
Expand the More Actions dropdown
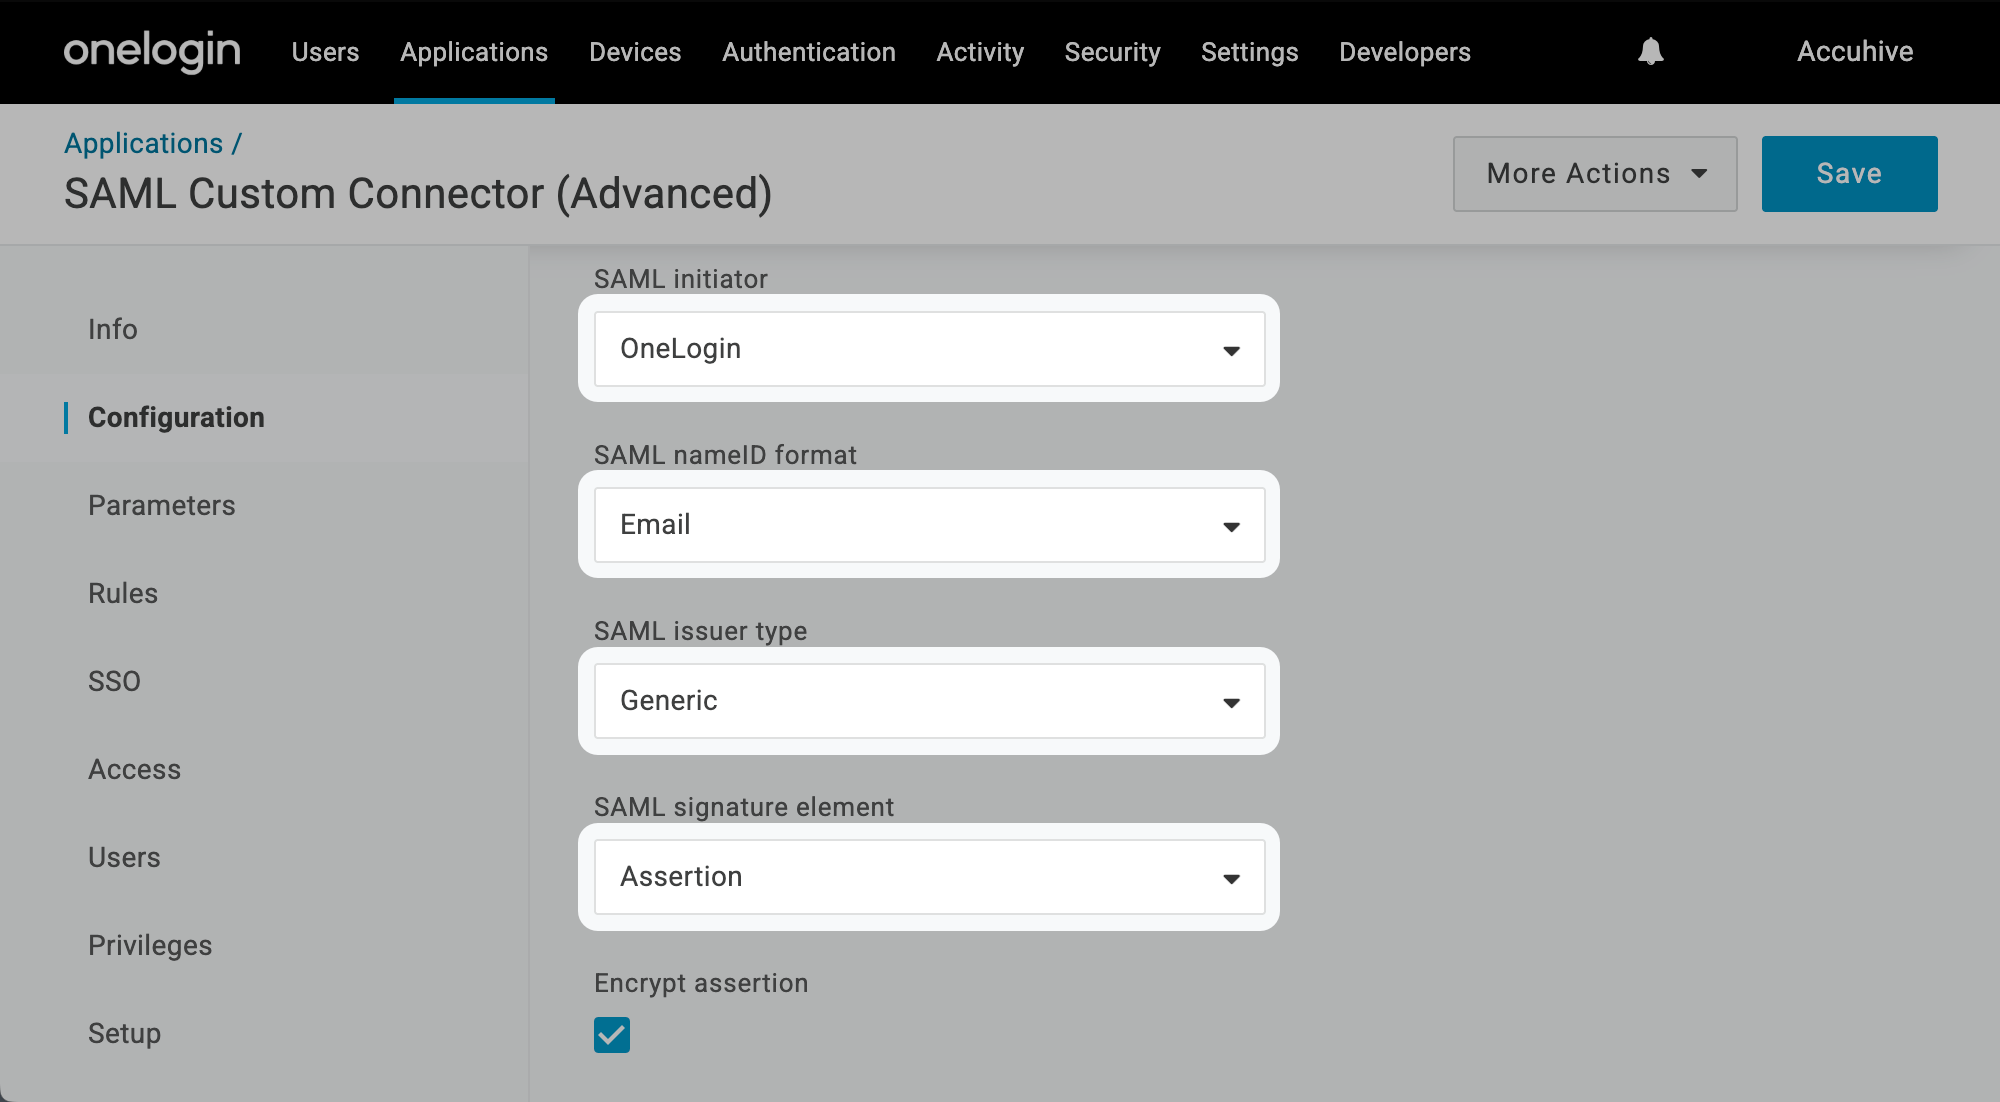pyautogui.click(x=1595, y=174)
